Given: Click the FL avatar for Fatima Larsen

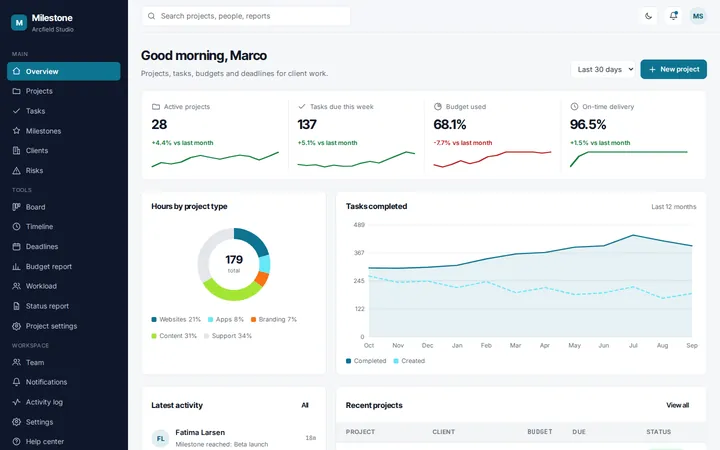Looking at the screenshot, I should [160, 439].
